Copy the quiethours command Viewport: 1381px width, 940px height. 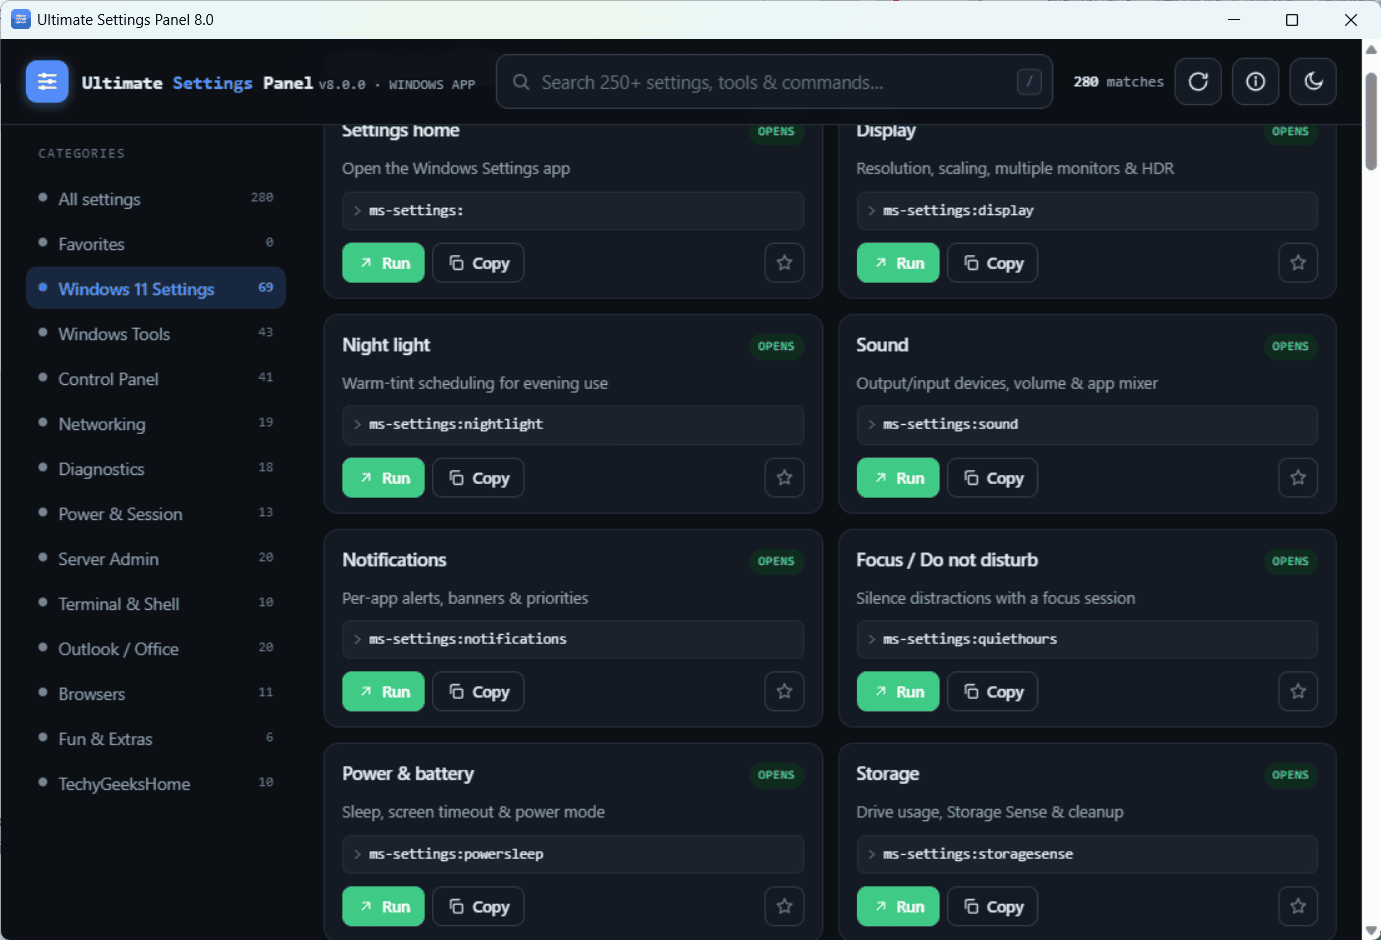click(993, 692)
